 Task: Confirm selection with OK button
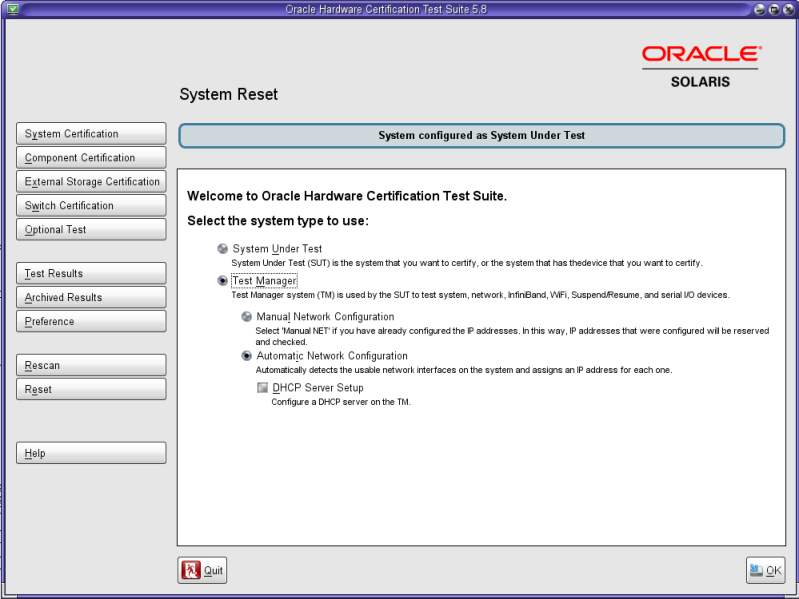pos(765,570)
